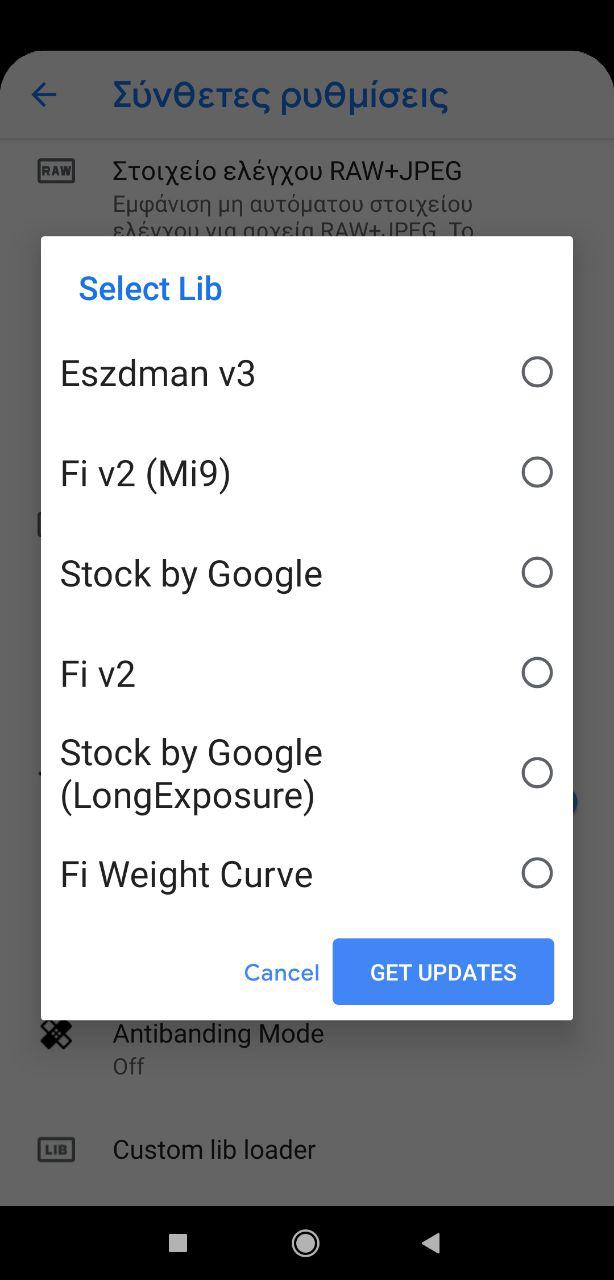Screen dimensions: 614x1280
Task: Tap the RAW icon beside RAW+JPEG setting
Action: 56,171
